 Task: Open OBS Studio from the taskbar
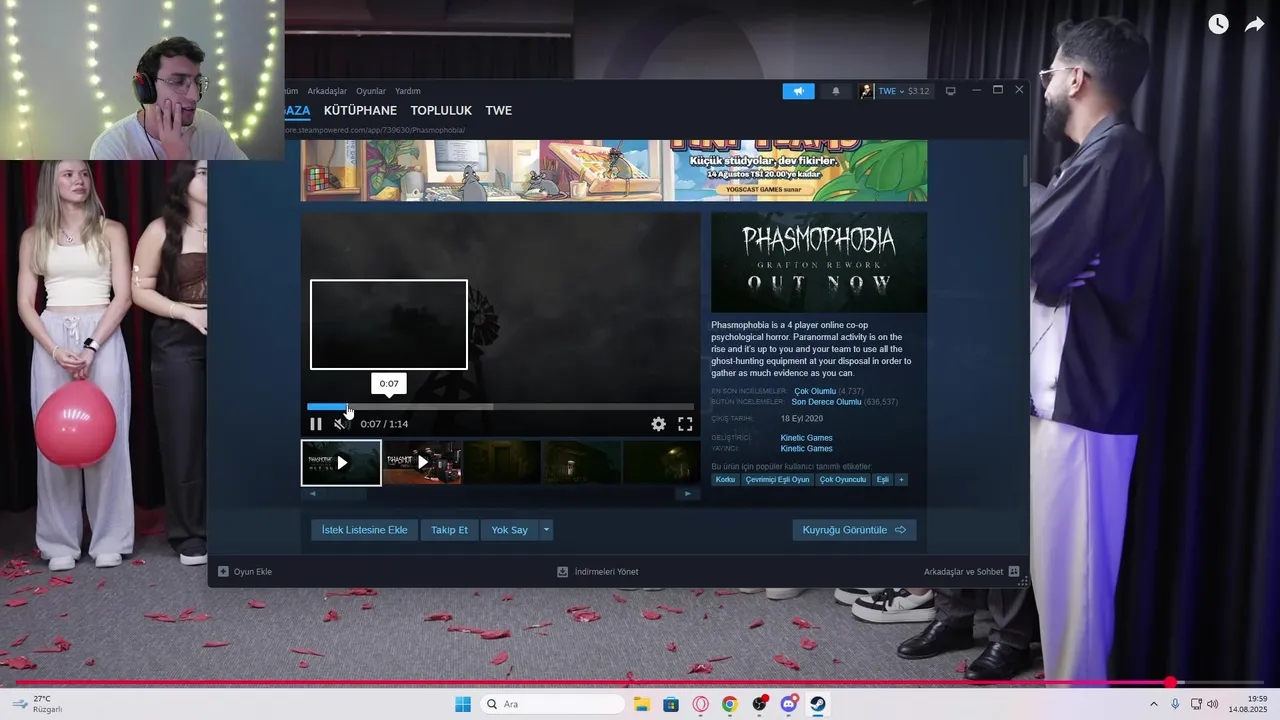tap(760, 704)
